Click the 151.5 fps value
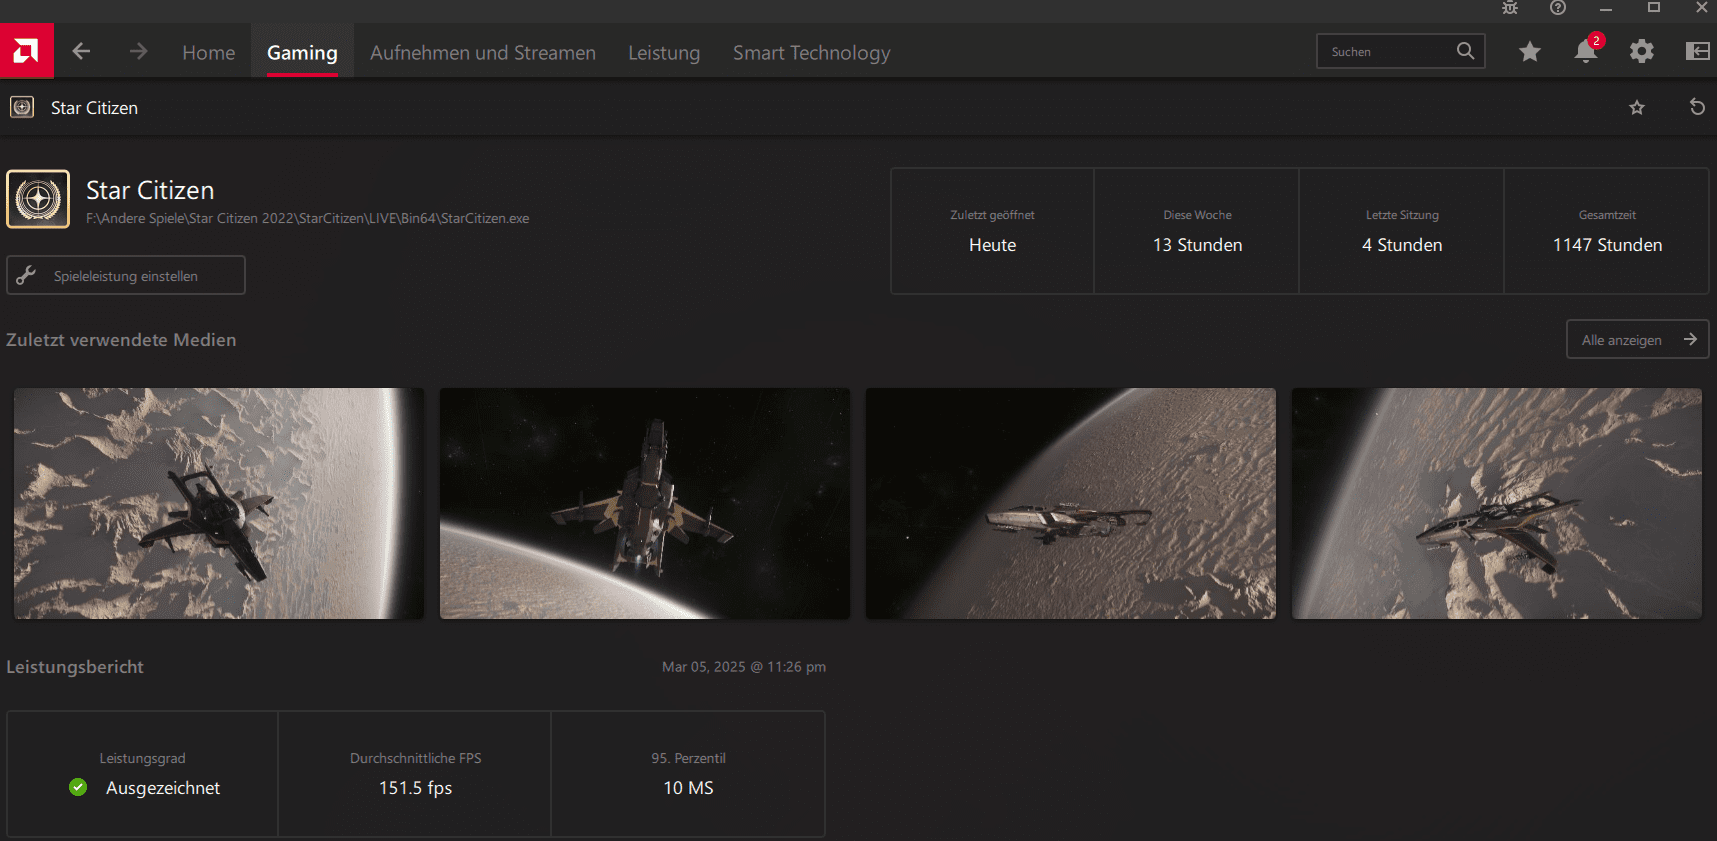The height and width of the screenshot is (841, 1717). click(x=415, y=788)
